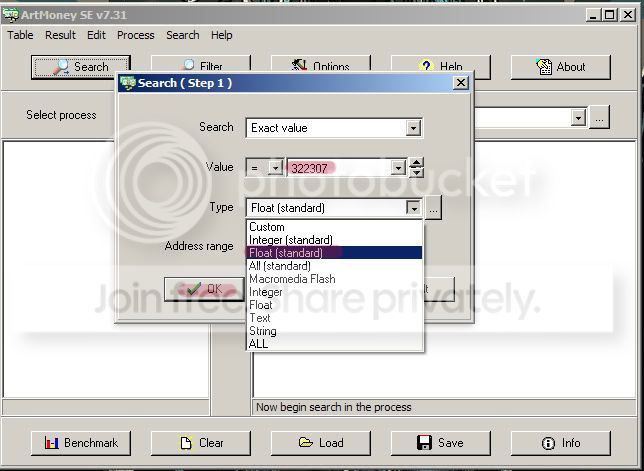
Task: Increase value with the up stepper arrow
Action: (416, 163)
